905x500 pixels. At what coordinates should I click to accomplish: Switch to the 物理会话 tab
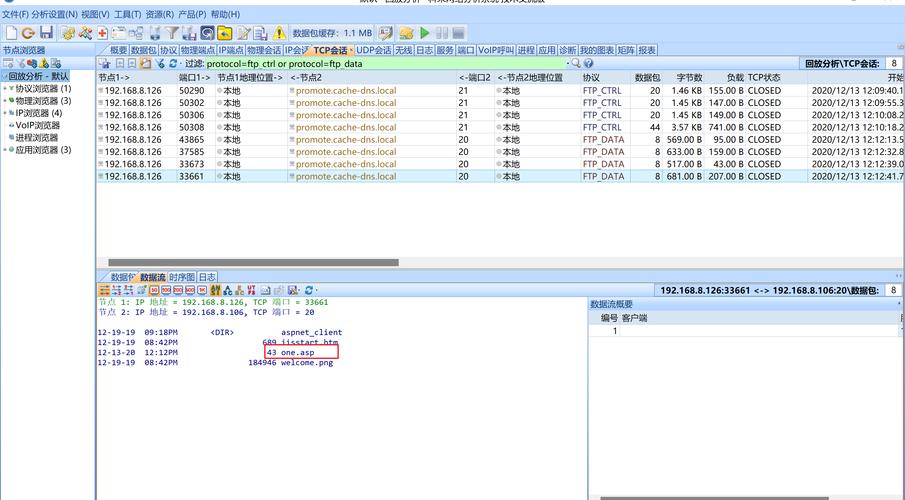(x=264, y=50)
